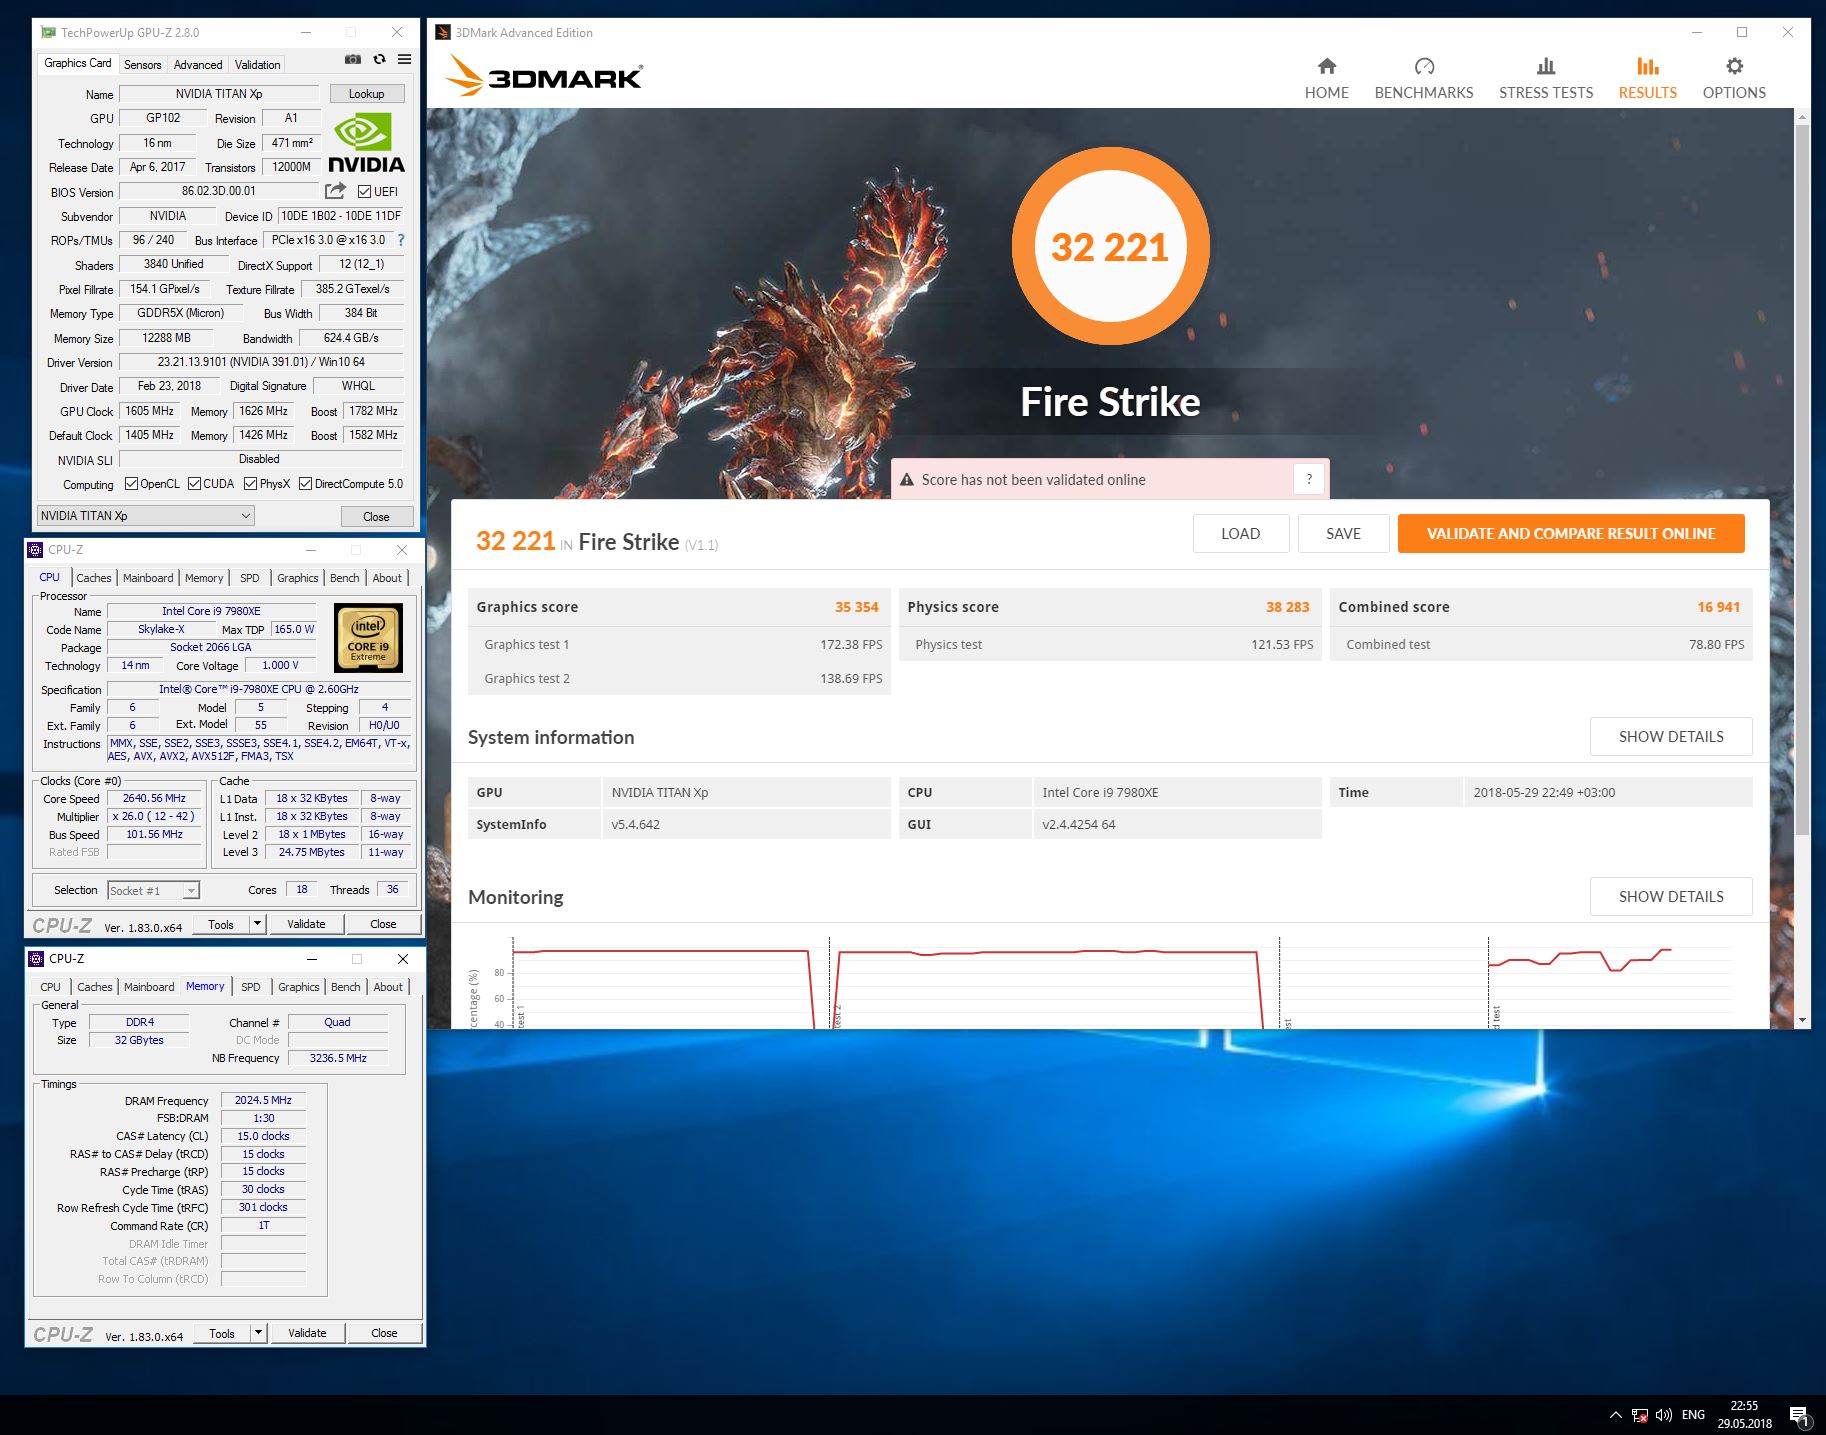Viewport: 1826px width, 1435px height.
Task: Click the 3DMark LOAD button
Action: click(x=1240, y=533)
